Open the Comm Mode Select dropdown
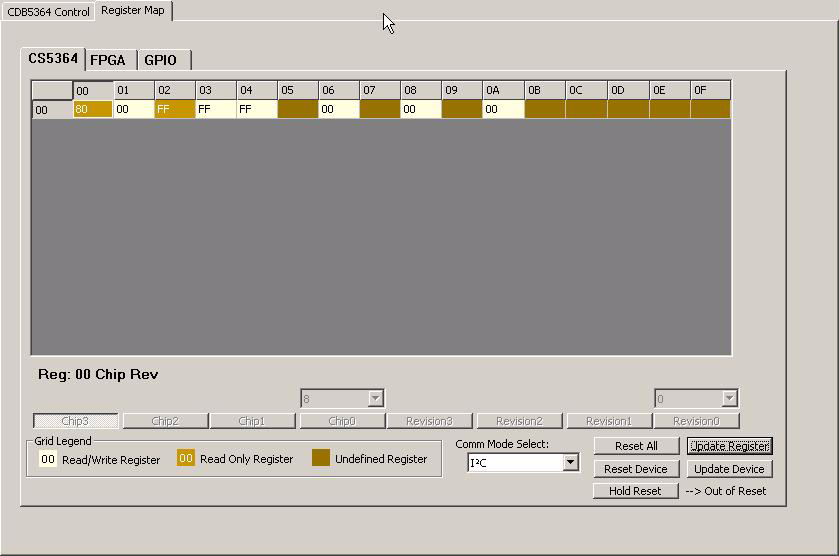Image resolution: width=839 pixels, height=556 pixels. [523, 463]
